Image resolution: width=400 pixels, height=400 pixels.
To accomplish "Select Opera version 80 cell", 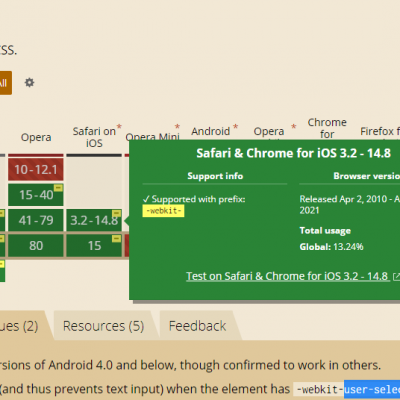I will click(36, 246).
